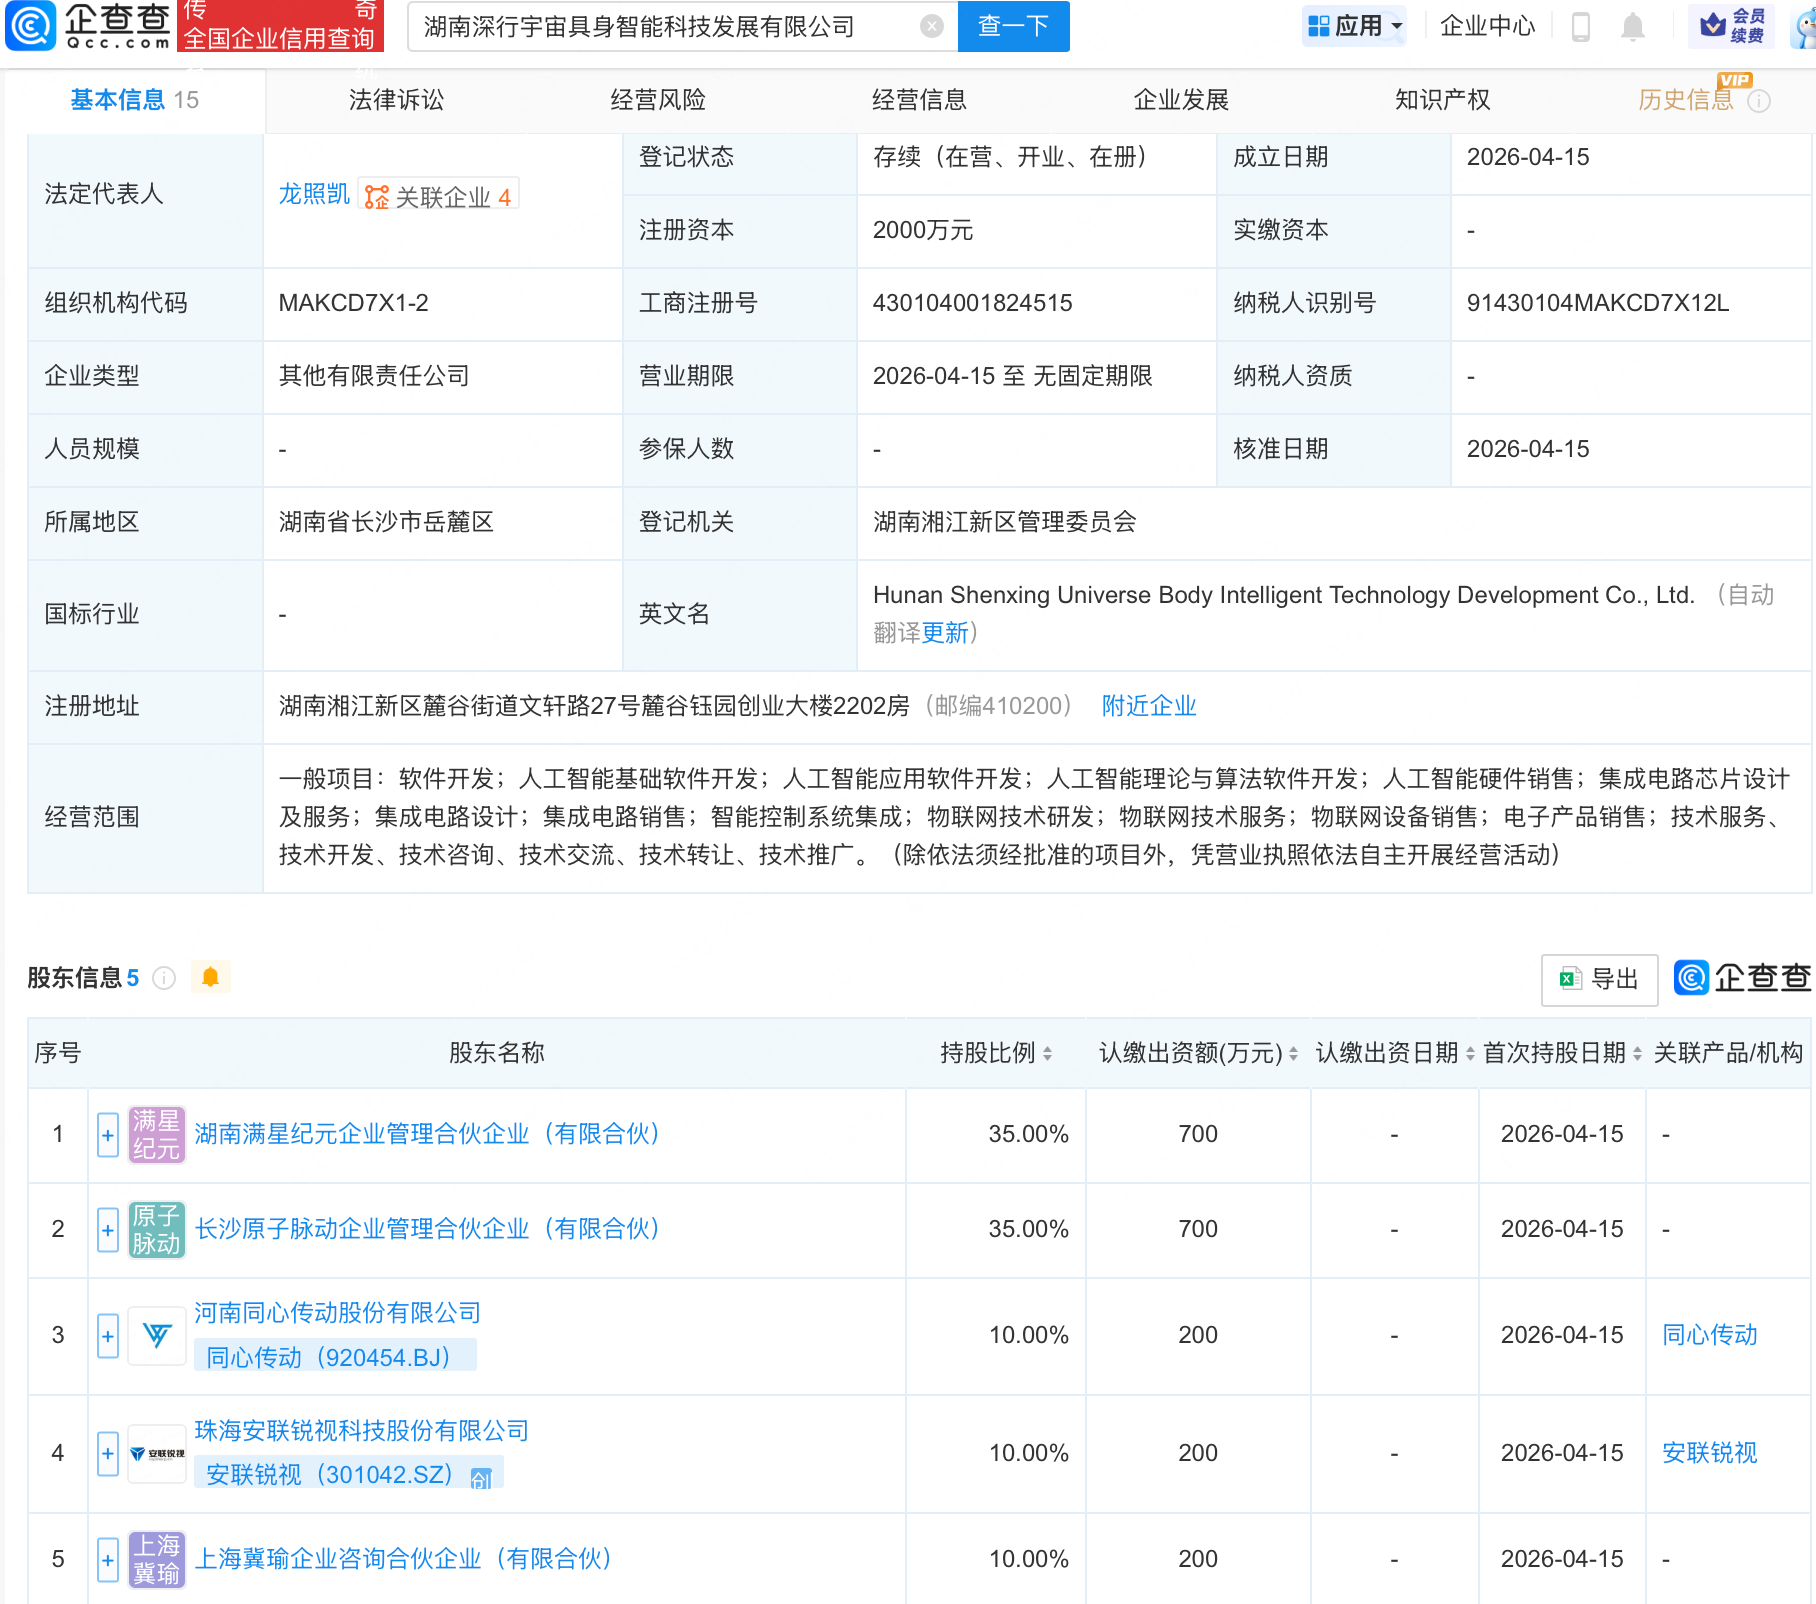Clear the search box with X icon
Screen dimensions: 1816x1604
pyautogui.click(x=931, y=27)
